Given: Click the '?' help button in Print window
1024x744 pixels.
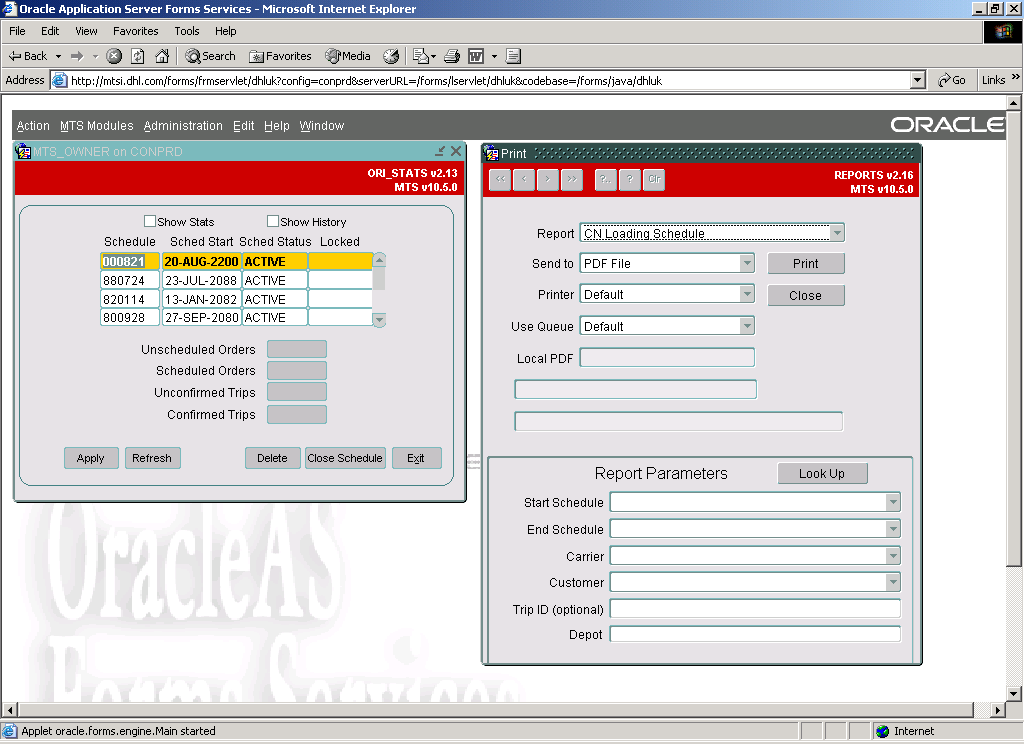Looking at the screenshot, I should (630, 179).
